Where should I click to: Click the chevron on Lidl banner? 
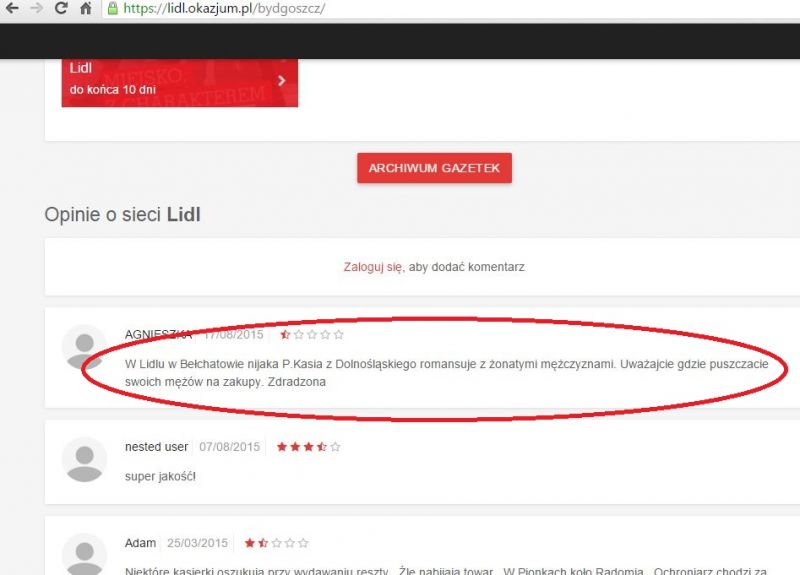coord(282,81)
